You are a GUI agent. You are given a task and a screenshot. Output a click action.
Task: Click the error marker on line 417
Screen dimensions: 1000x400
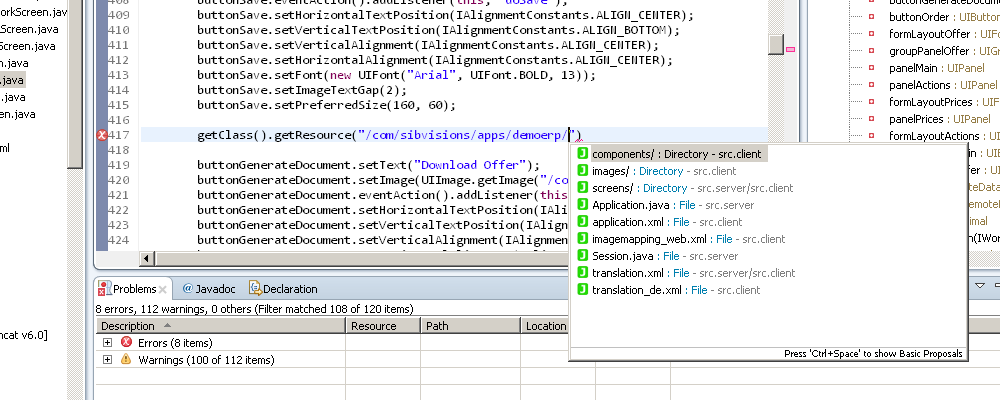point(101,135)
